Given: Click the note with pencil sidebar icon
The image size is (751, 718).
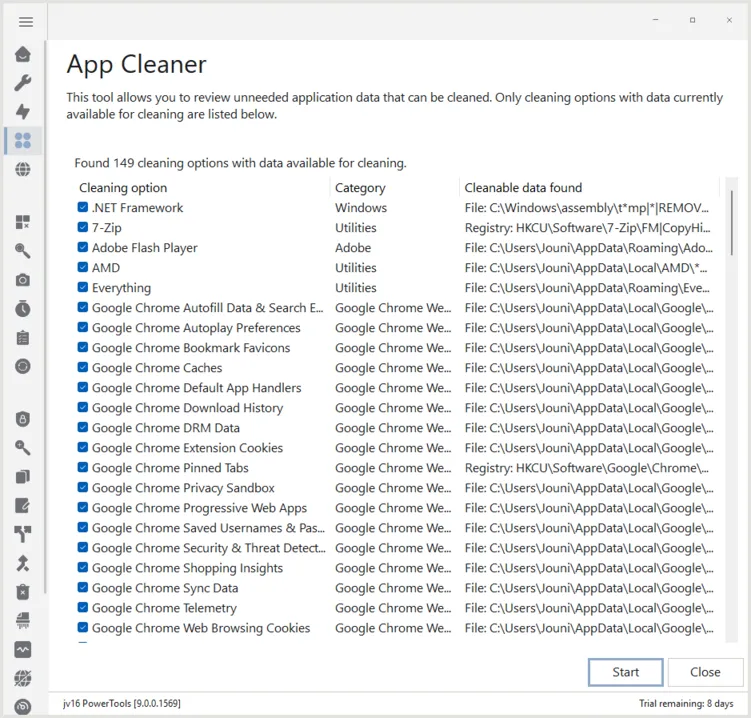Looking at the screenshot, I should click(x=23, y=505).
